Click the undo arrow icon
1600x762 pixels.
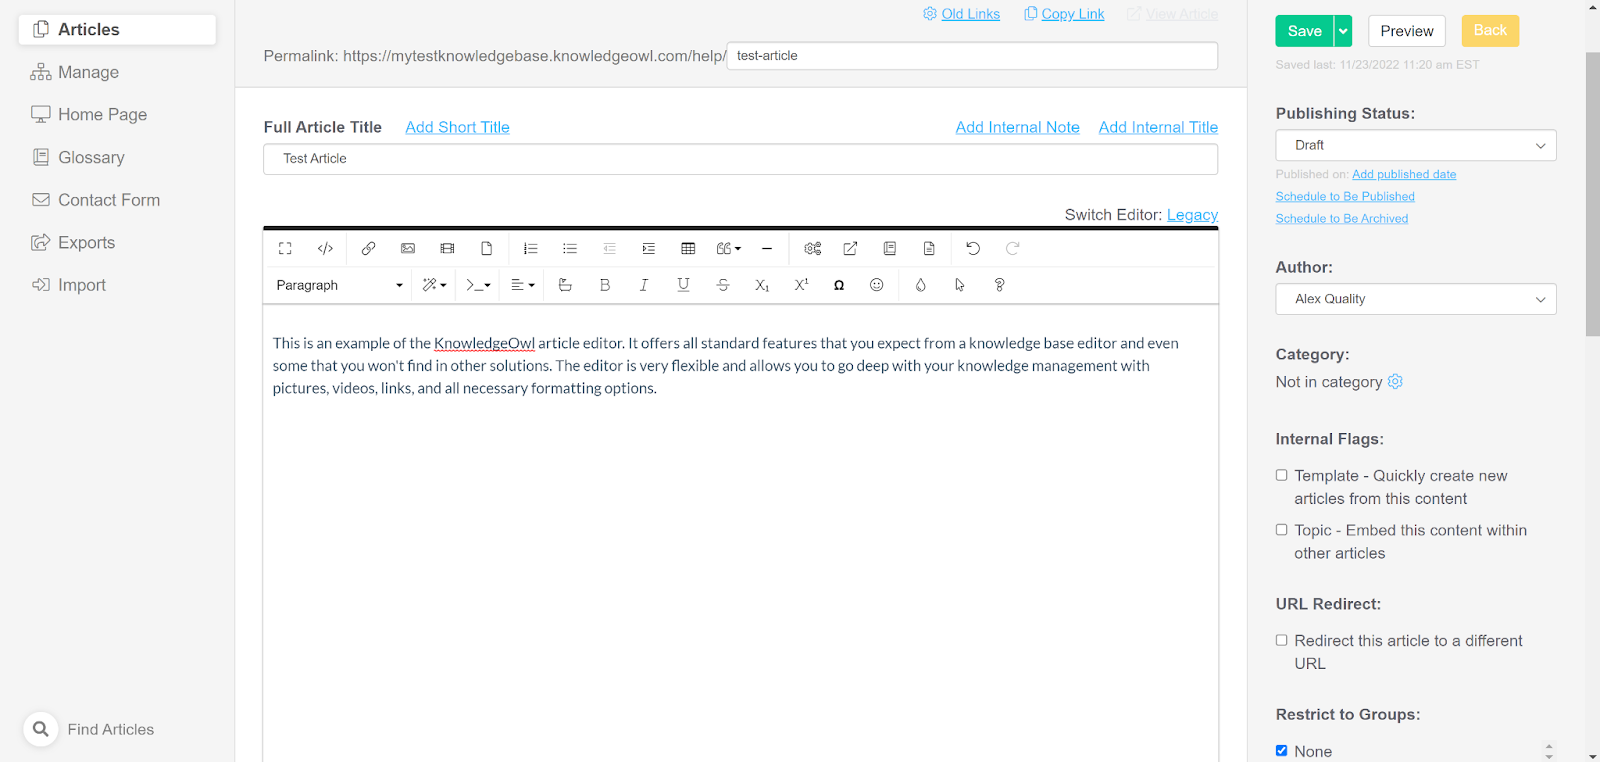tap(973, 249)
